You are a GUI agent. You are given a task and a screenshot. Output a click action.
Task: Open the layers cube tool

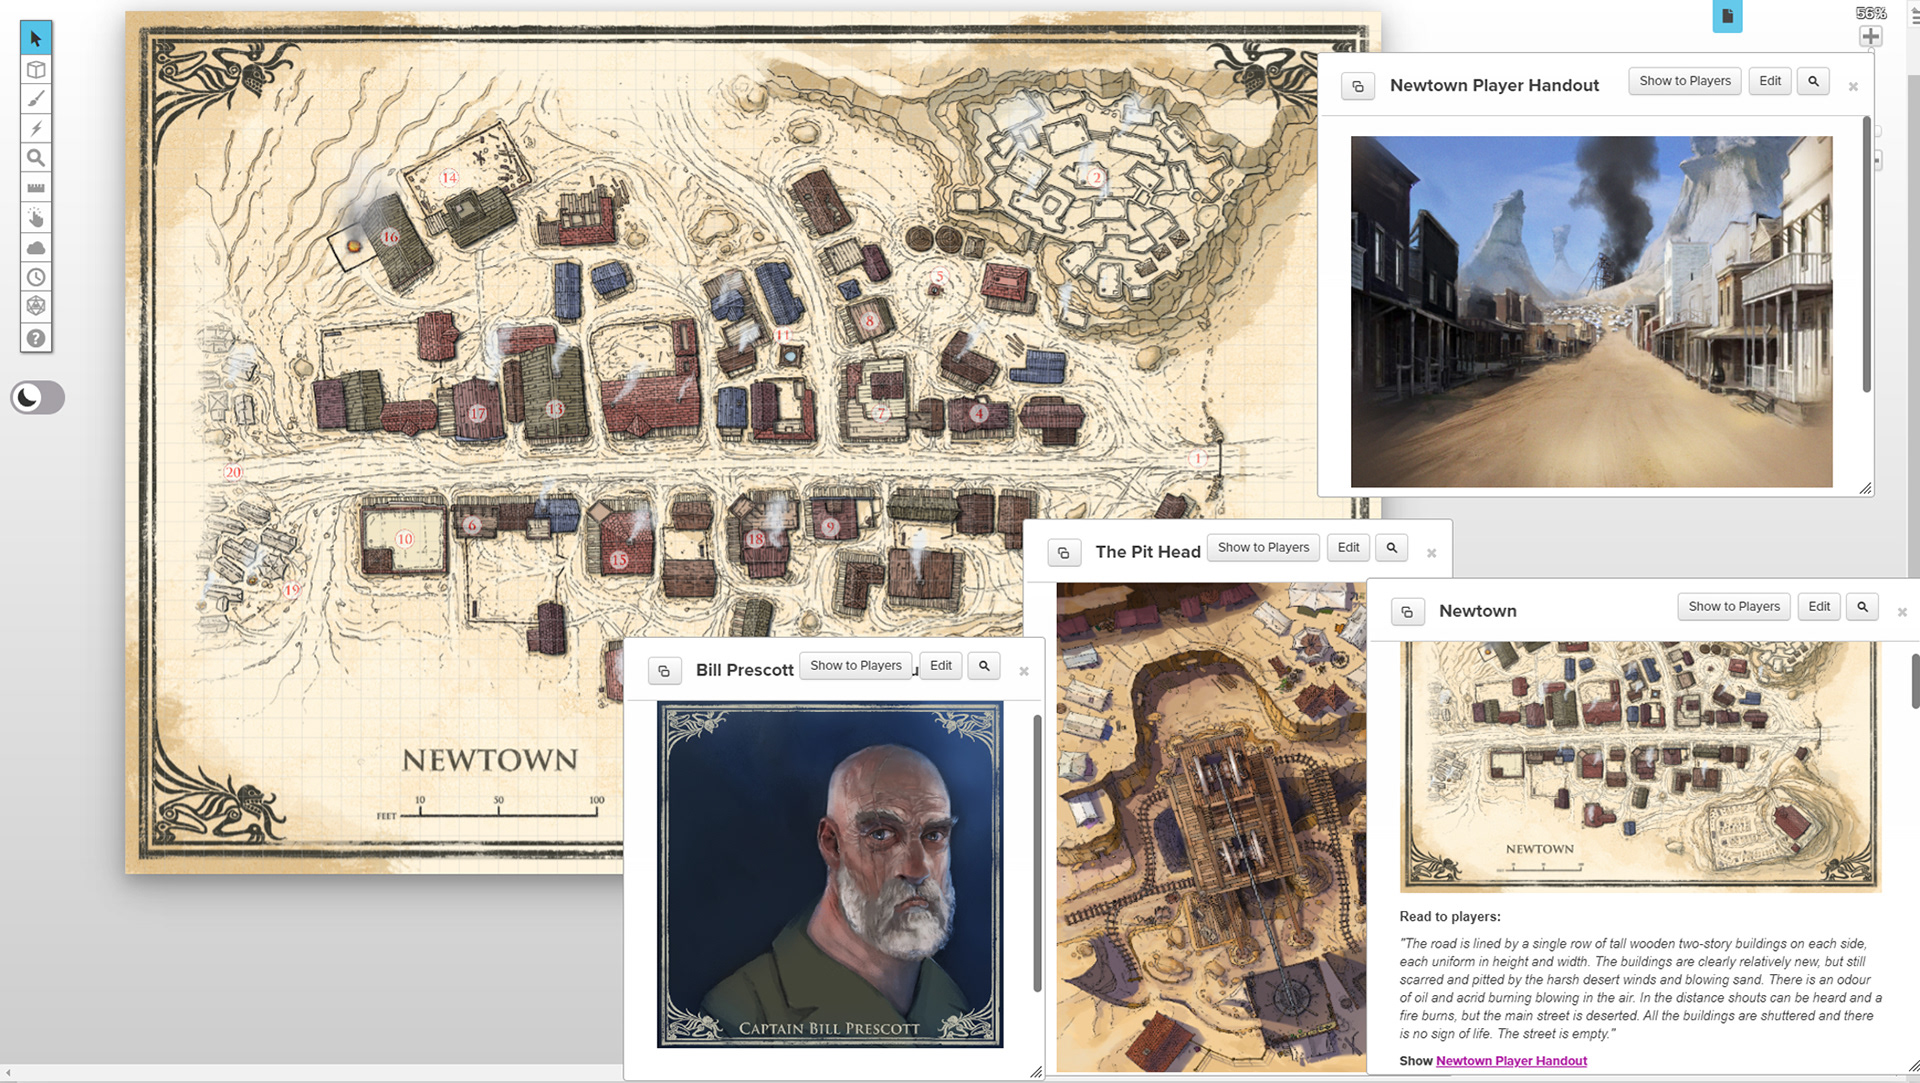(36, 69)
